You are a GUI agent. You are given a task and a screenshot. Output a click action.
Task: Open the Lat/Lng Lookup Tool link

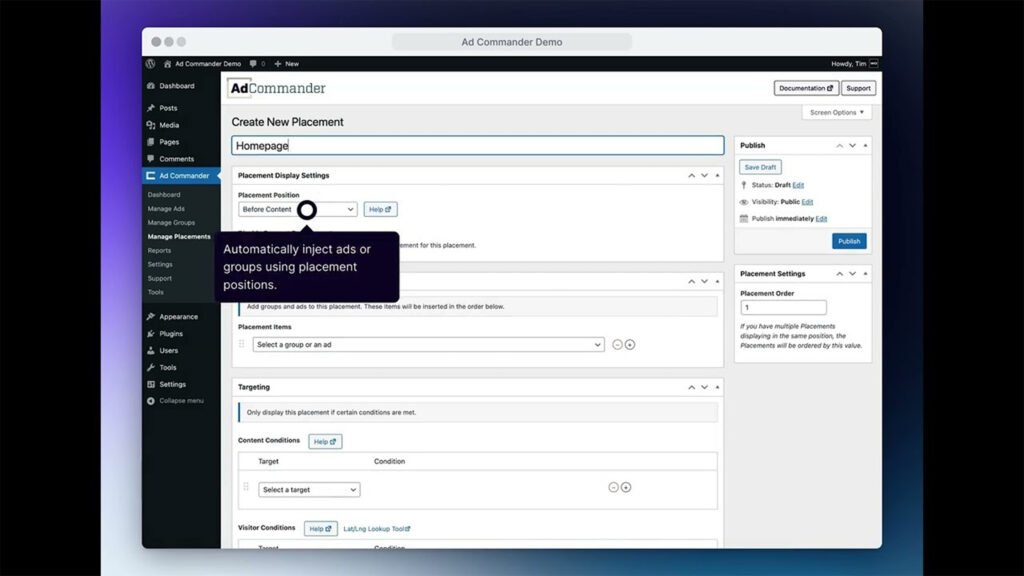(376, 529)
